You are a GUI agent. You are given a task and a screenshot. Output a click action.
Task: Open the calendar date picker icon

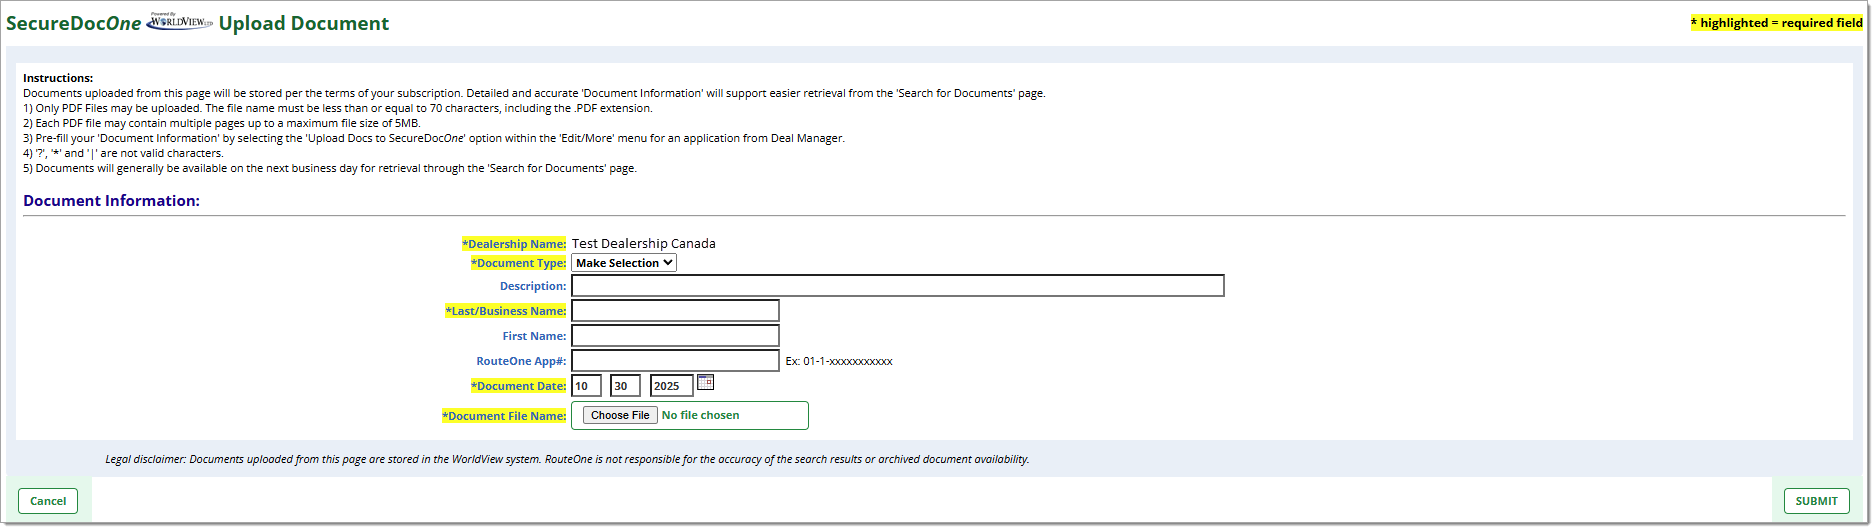(705, 383)
